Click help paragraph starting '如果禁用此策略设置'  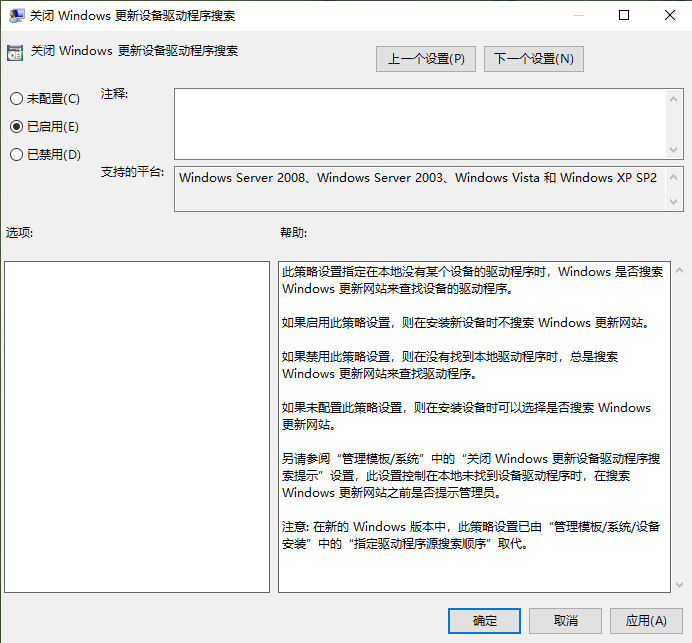(450, 365)
